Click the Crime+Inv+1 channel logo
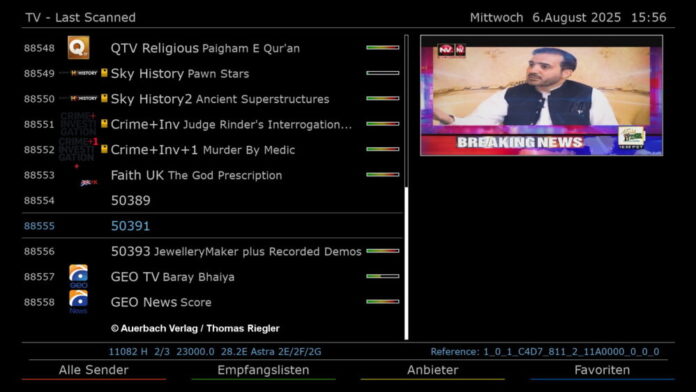Screen dimensions: 696x392 (79, 149)
